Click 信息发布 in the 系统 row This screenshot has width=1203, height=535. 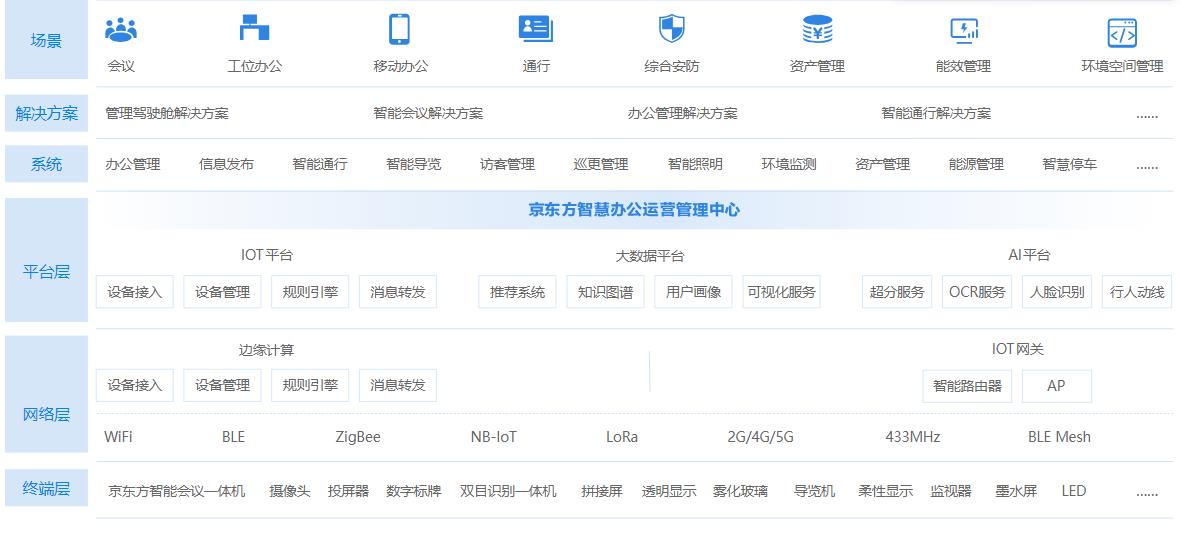tap(226, 164)
